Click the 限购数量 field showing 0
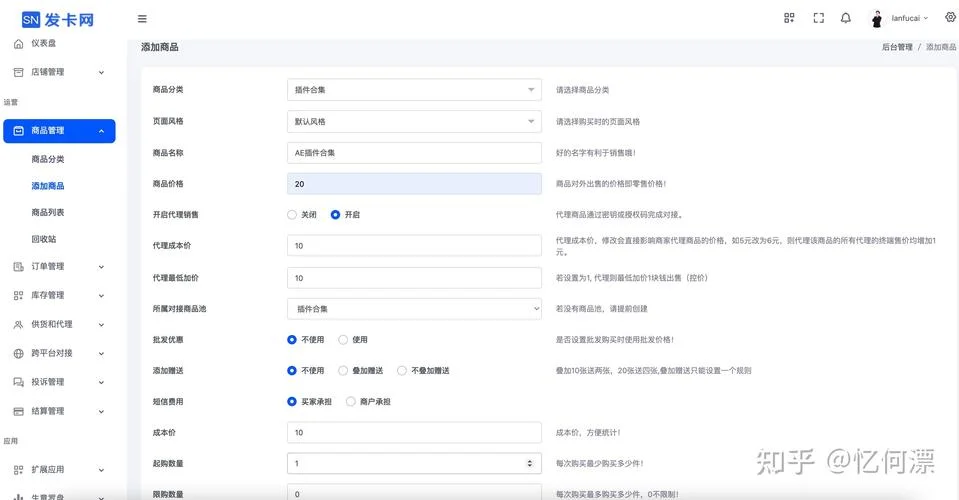Screen dimensions: 959x500 click(414, 493)
